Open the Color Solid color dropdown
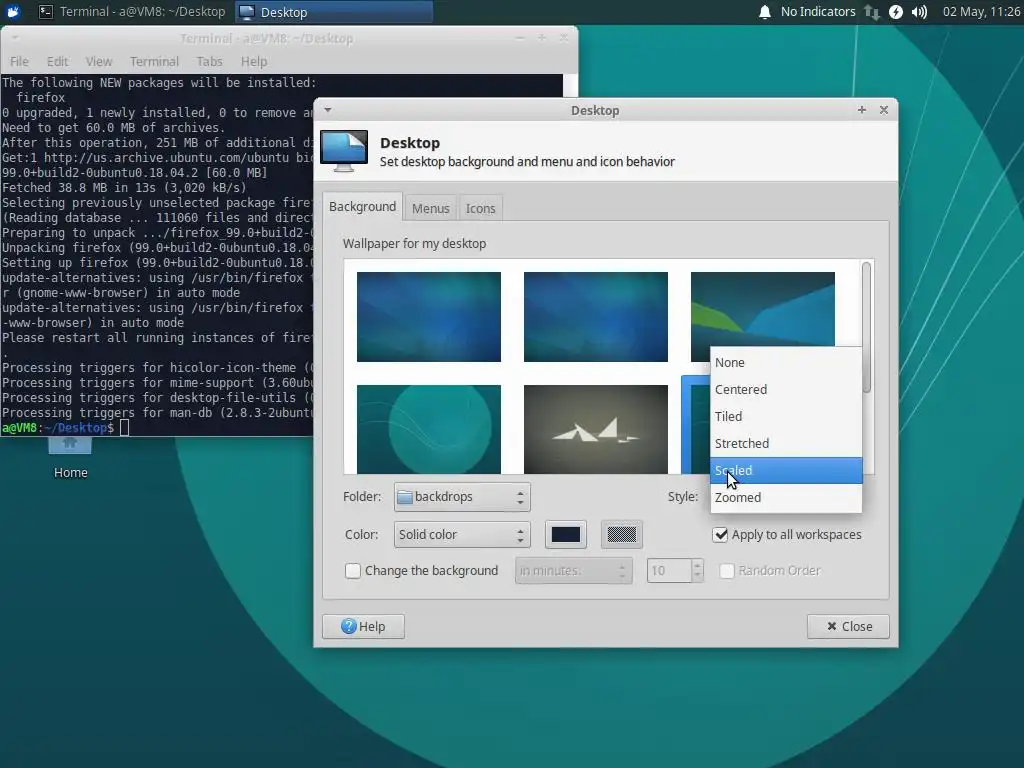Viewport: 1024px width, 768px height. (462, 535)
